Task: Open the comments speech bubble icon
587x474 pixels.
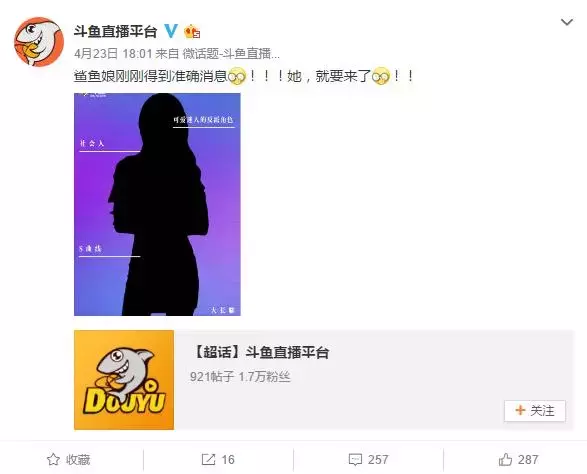Action: [355, 460]
